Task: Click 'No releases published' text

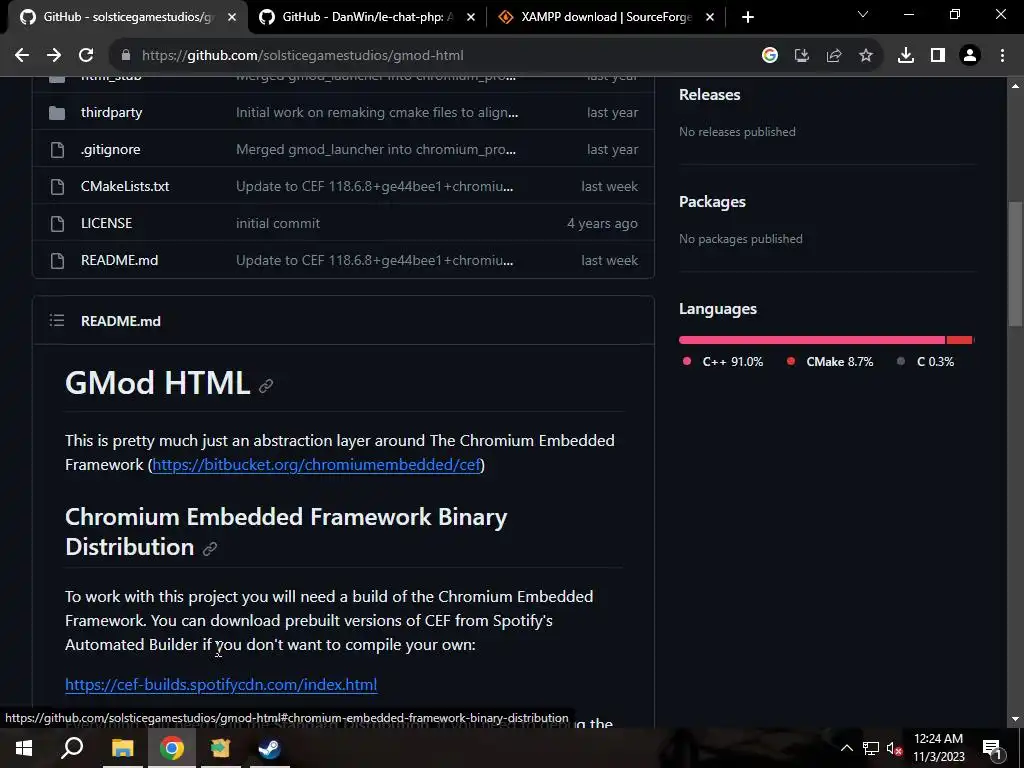Action: point(737,132)
